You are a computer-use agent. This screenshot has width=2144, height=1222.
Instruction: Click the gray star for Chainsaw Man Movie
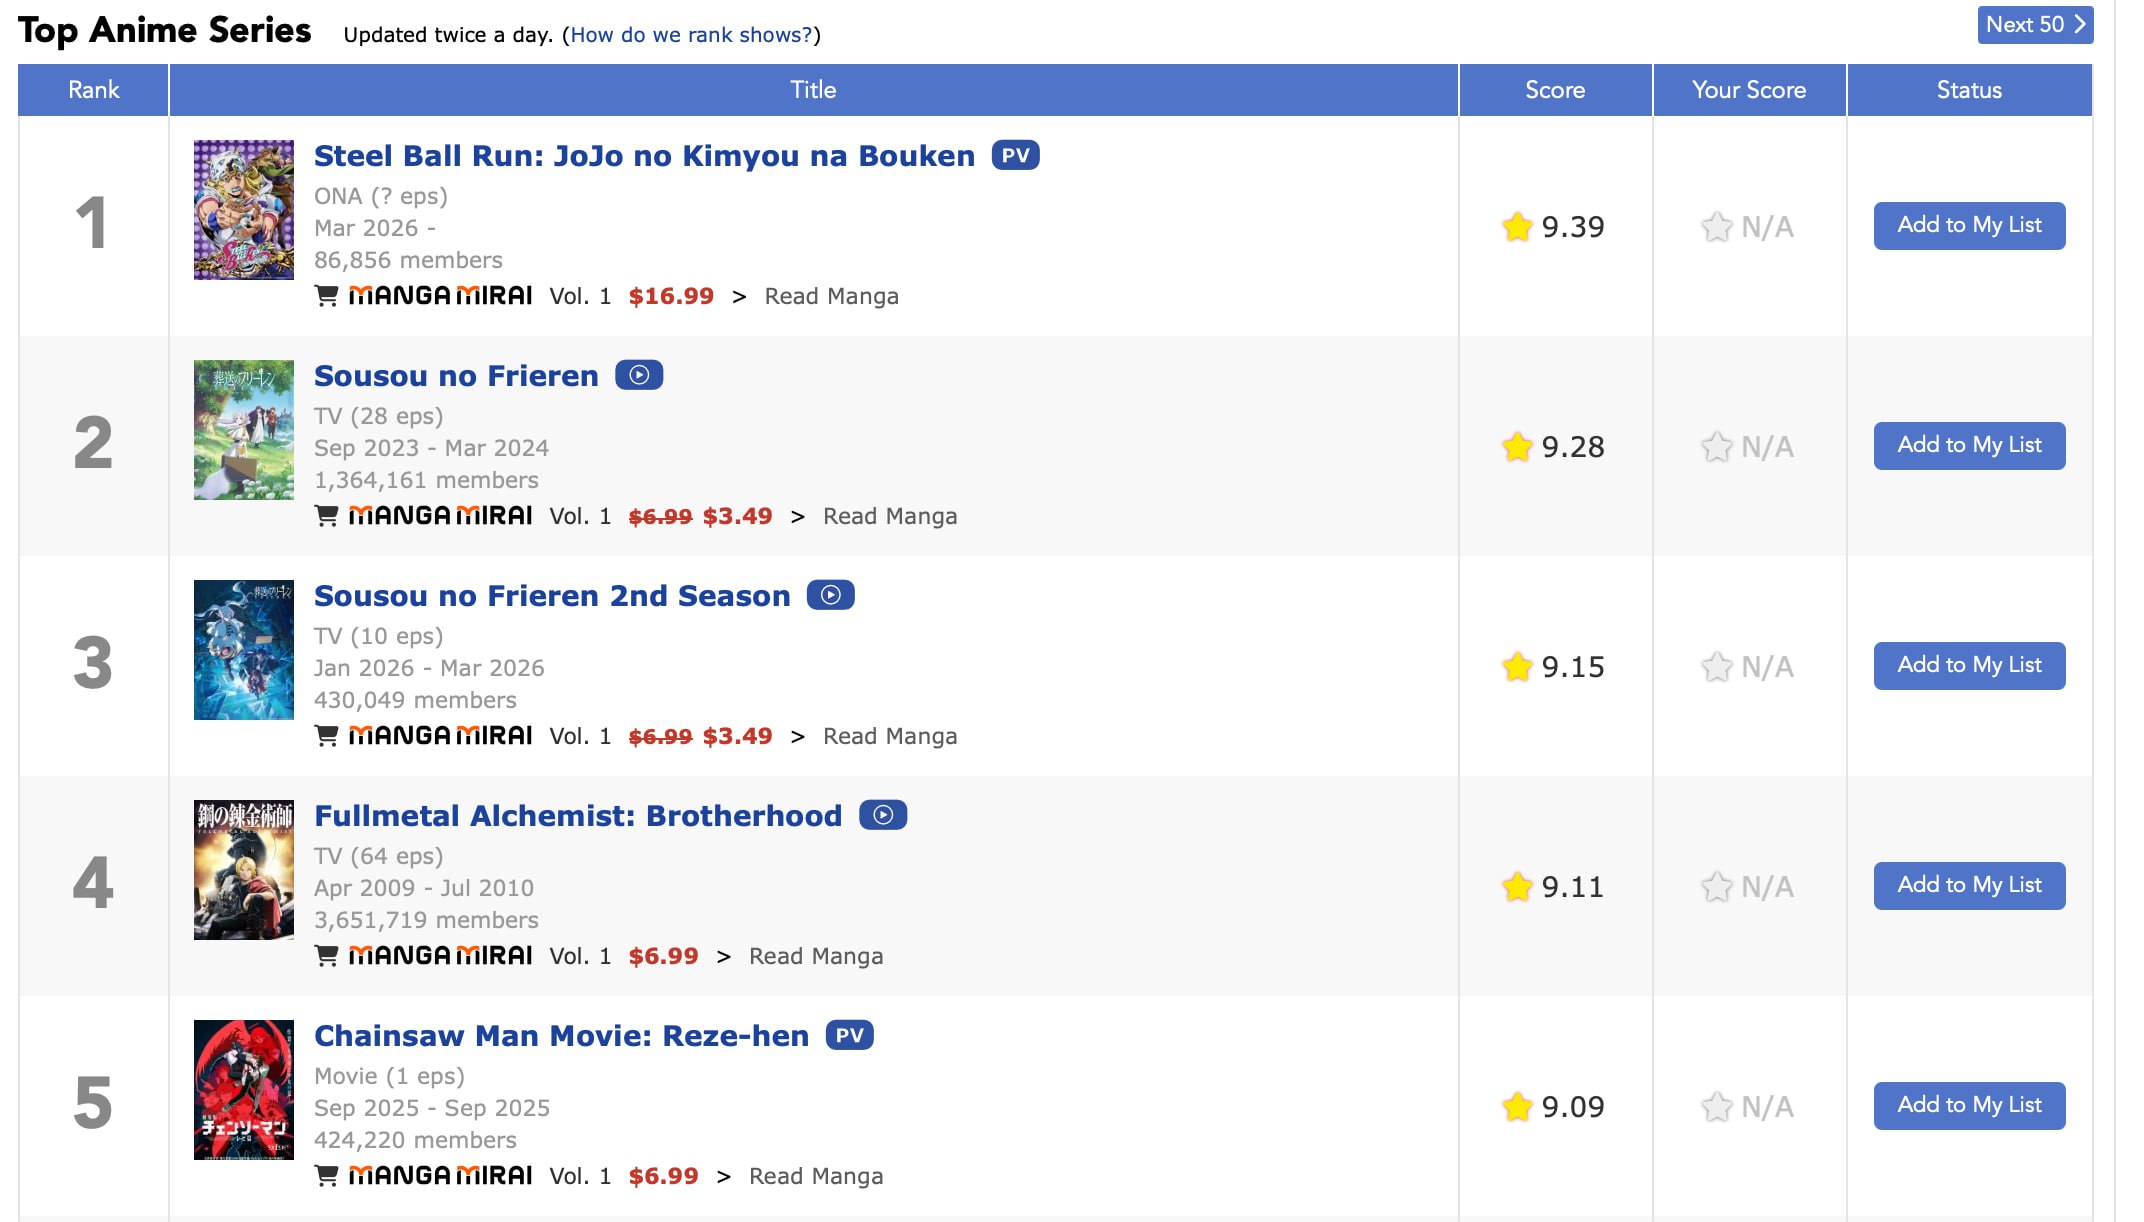click(x=1716, y=1107)
